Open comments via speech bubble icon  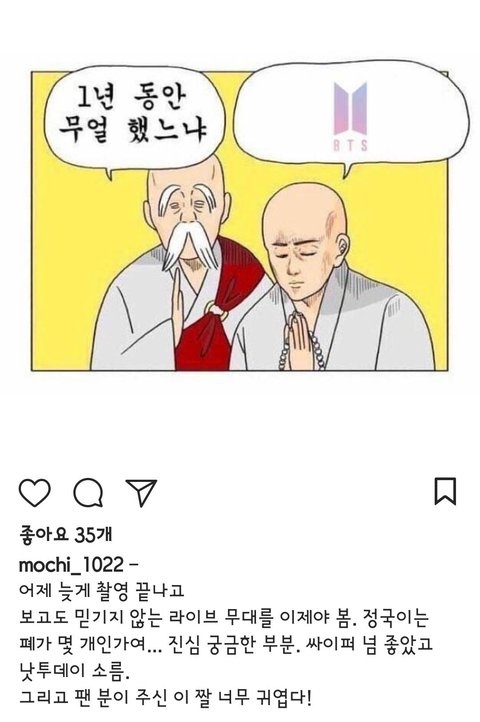(88, 492)
